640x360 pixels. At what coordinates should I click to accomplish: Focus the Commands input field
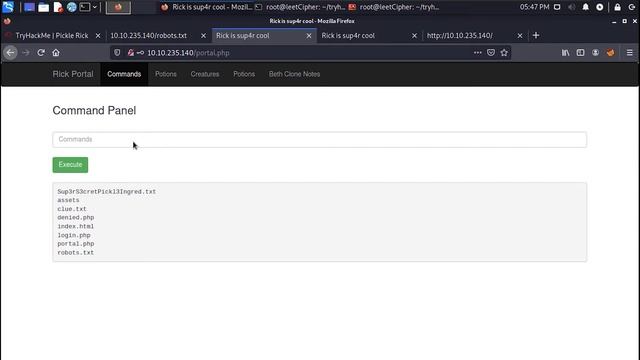(320, 140)
